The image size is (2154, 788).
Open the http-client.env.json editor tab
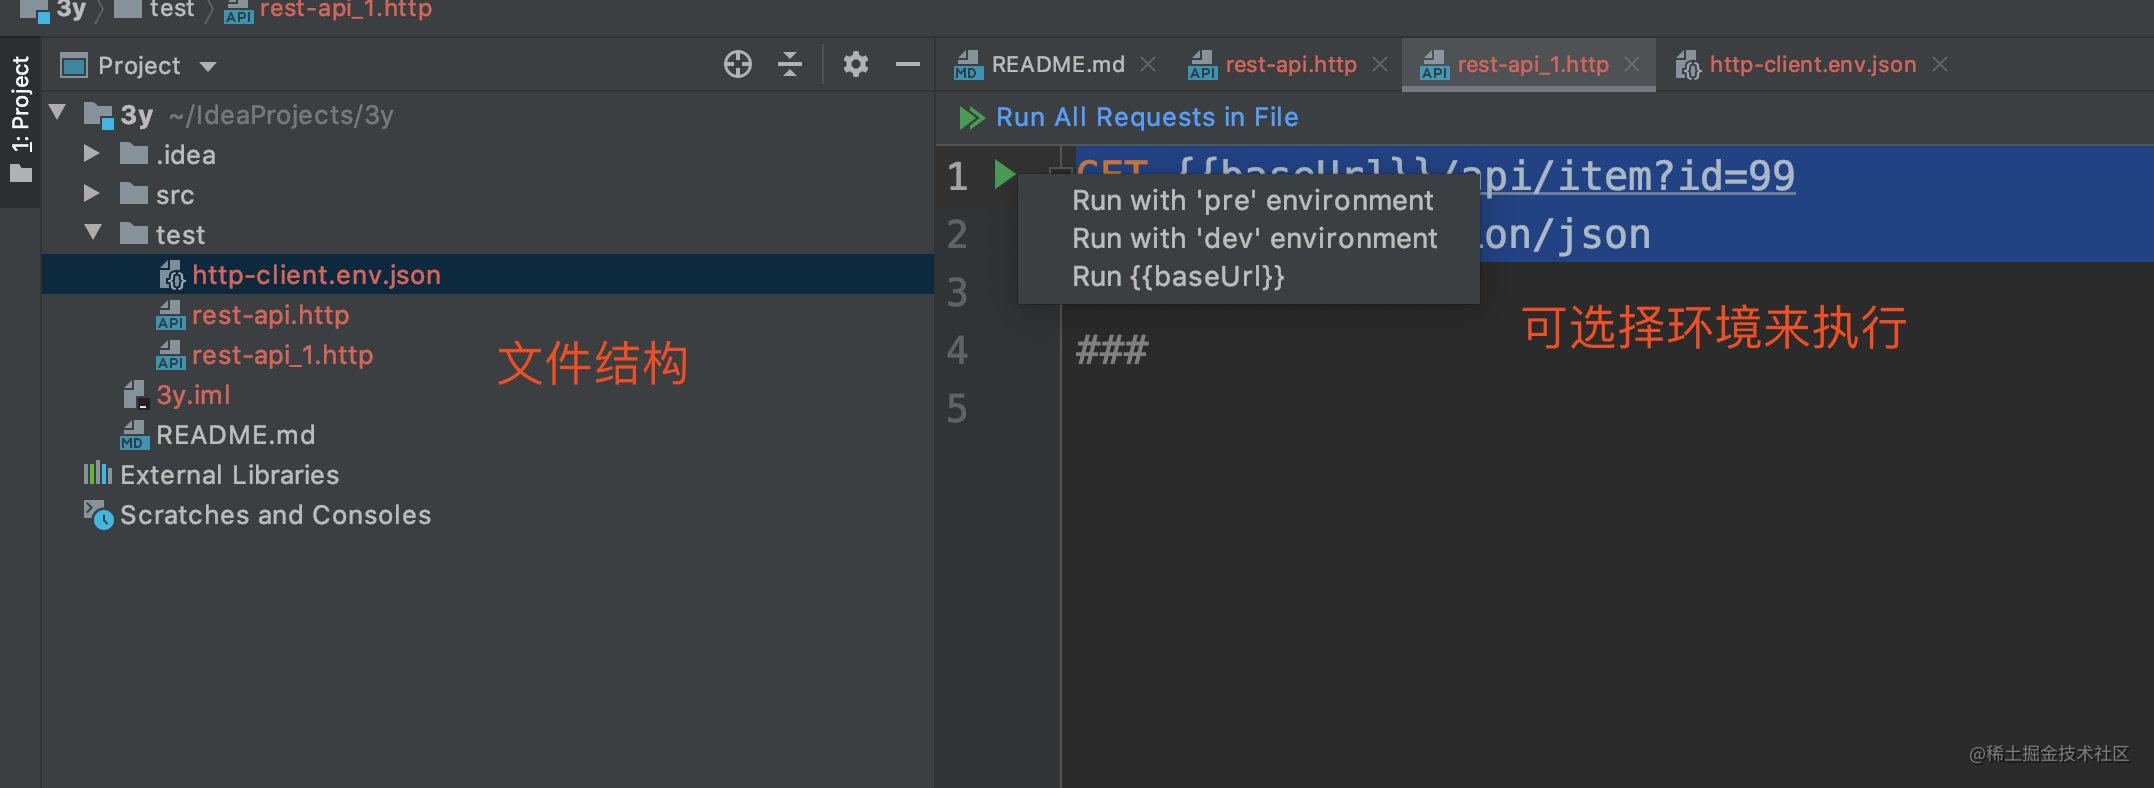[1813, 65]
